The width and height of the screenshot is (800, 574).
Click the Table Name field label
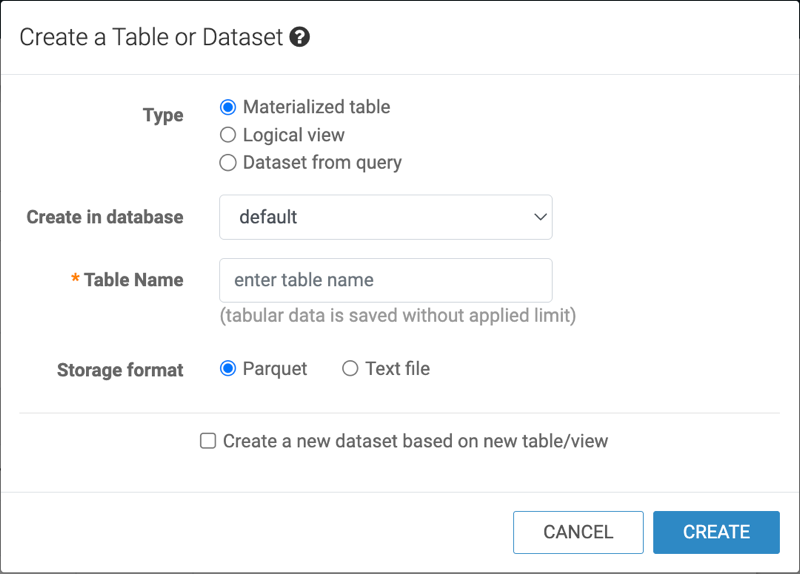point(133,280)
